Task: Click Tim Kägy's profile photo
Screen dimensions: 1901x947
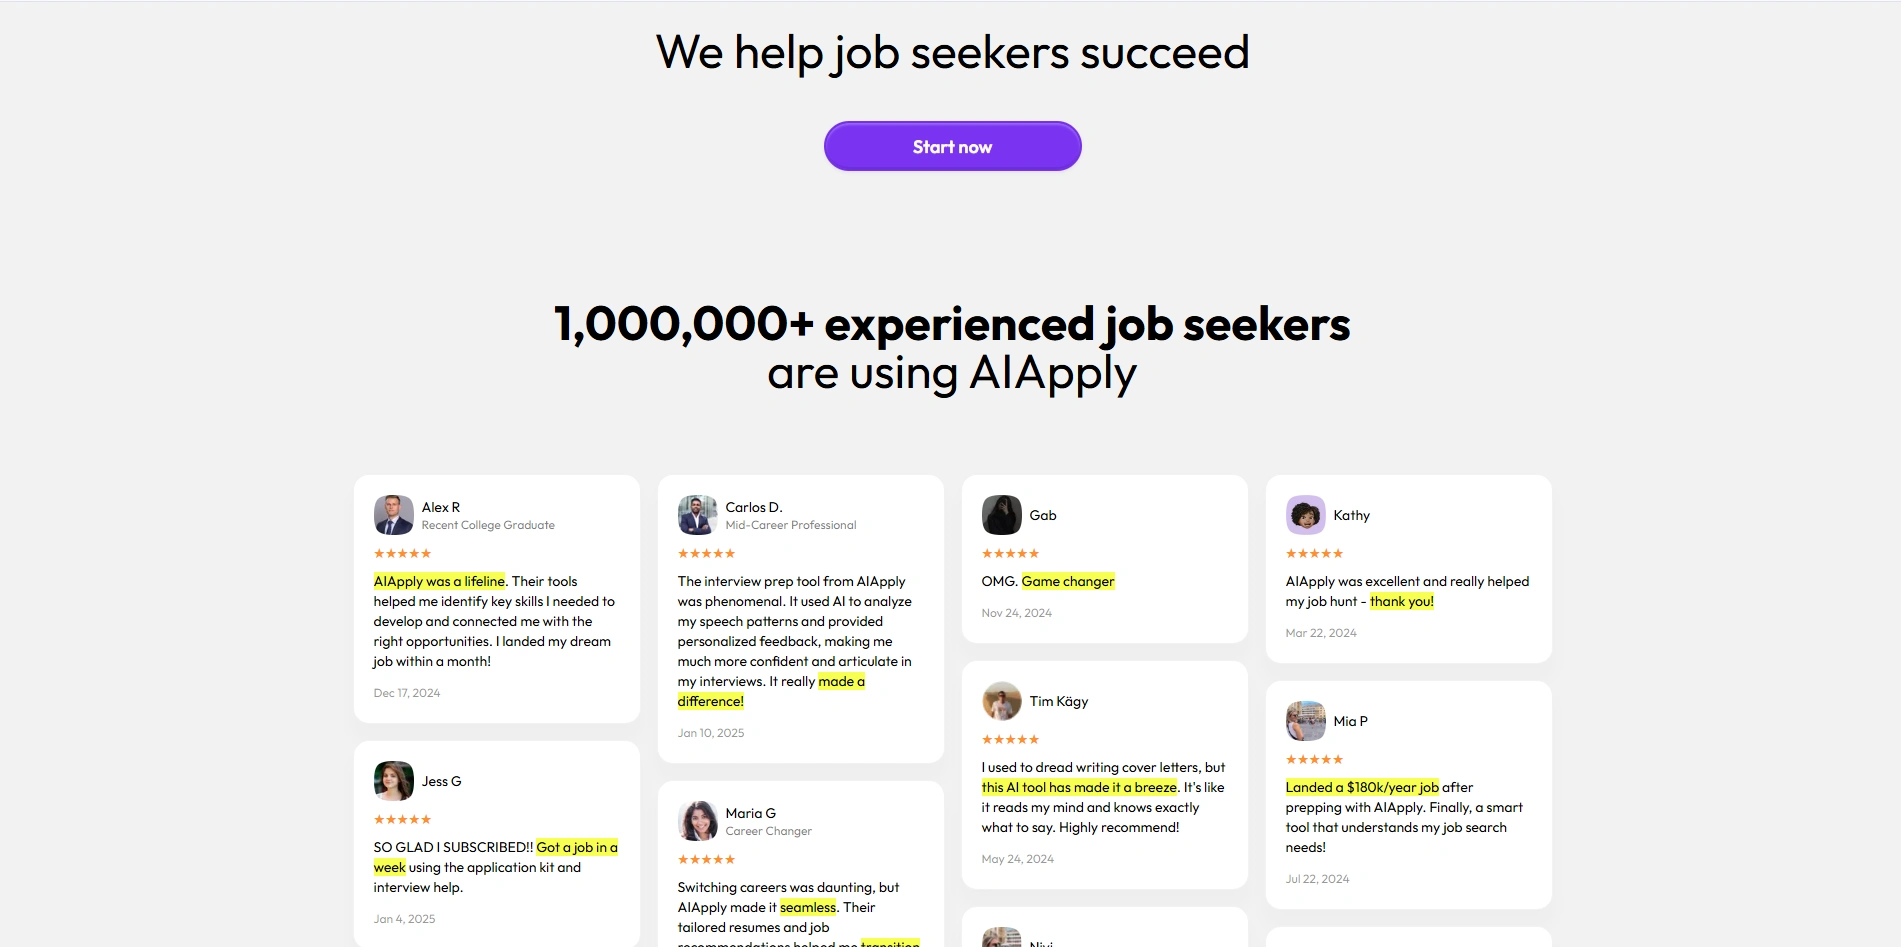Action: 1001,701
